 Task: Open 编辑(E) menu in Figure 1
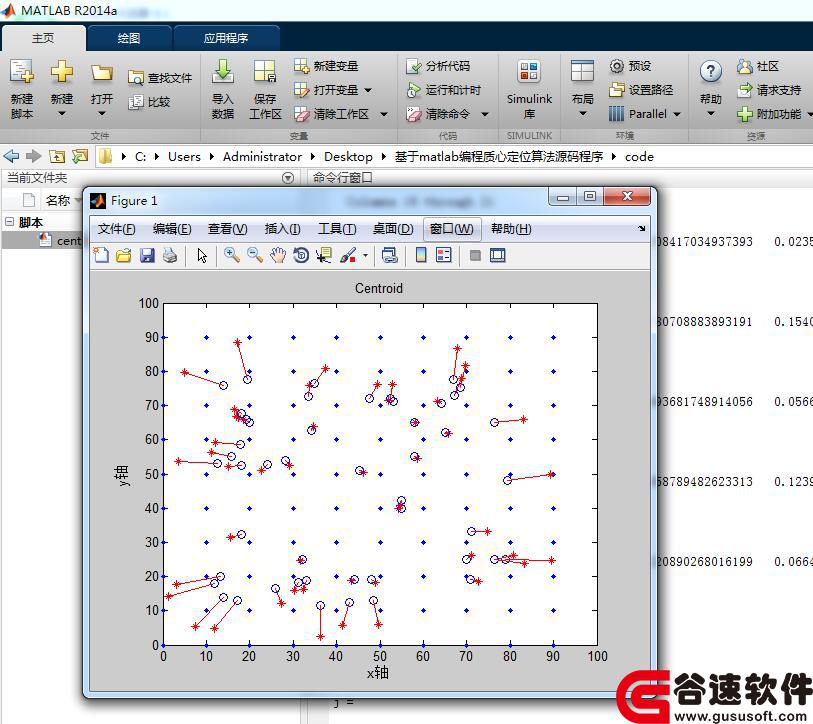click(x=172, y=229)
